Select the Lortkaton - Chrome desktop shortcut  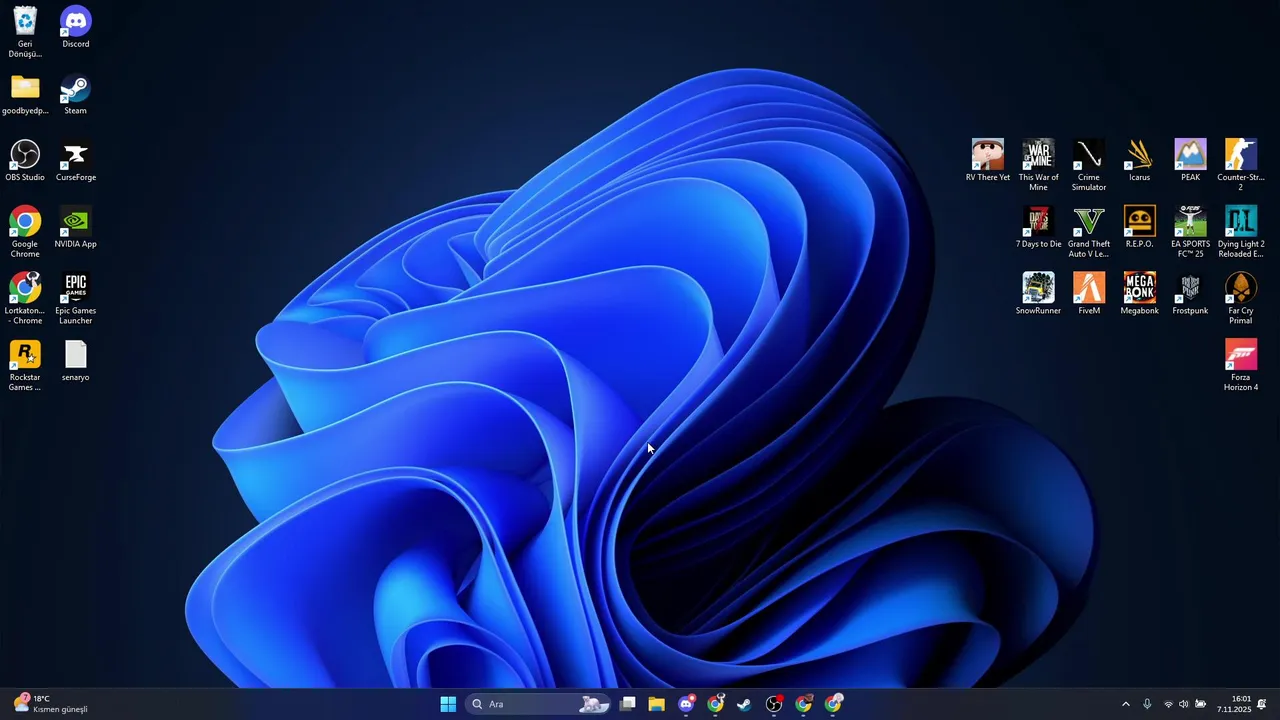pyautogui.click(x=25, y=299)
